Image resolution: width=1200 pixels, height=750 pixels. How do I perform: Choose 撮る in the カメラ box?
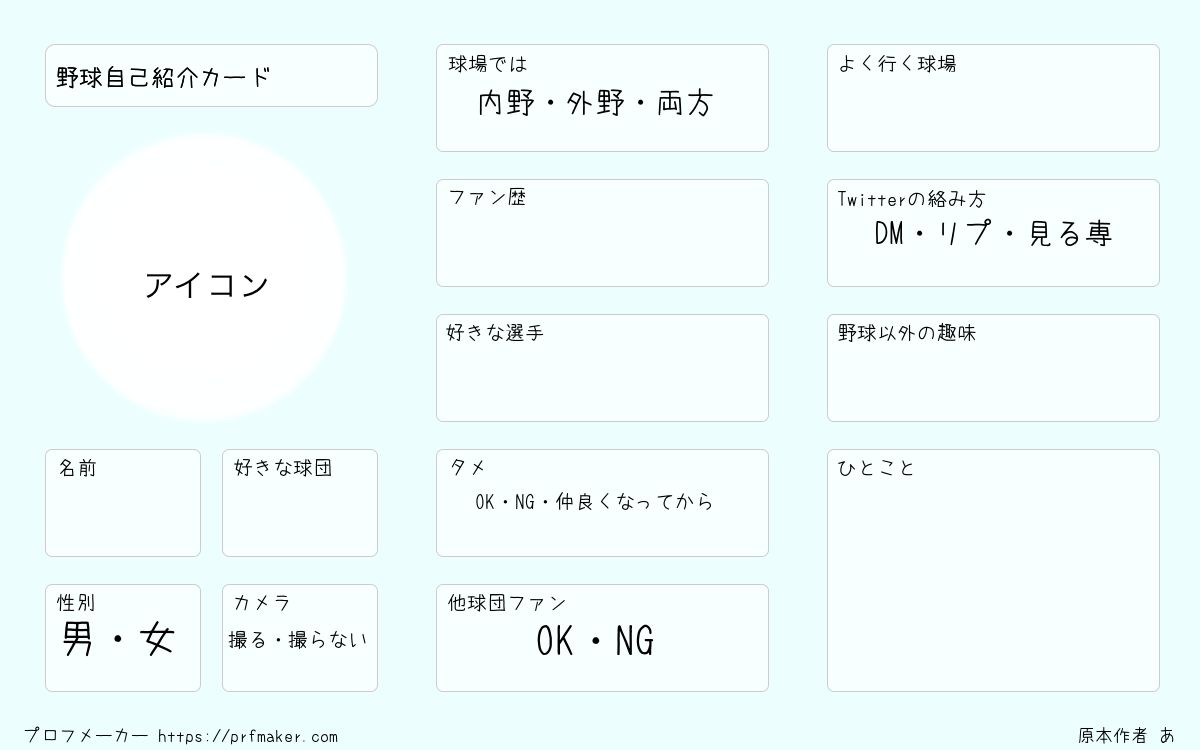[x=247, y=640]
